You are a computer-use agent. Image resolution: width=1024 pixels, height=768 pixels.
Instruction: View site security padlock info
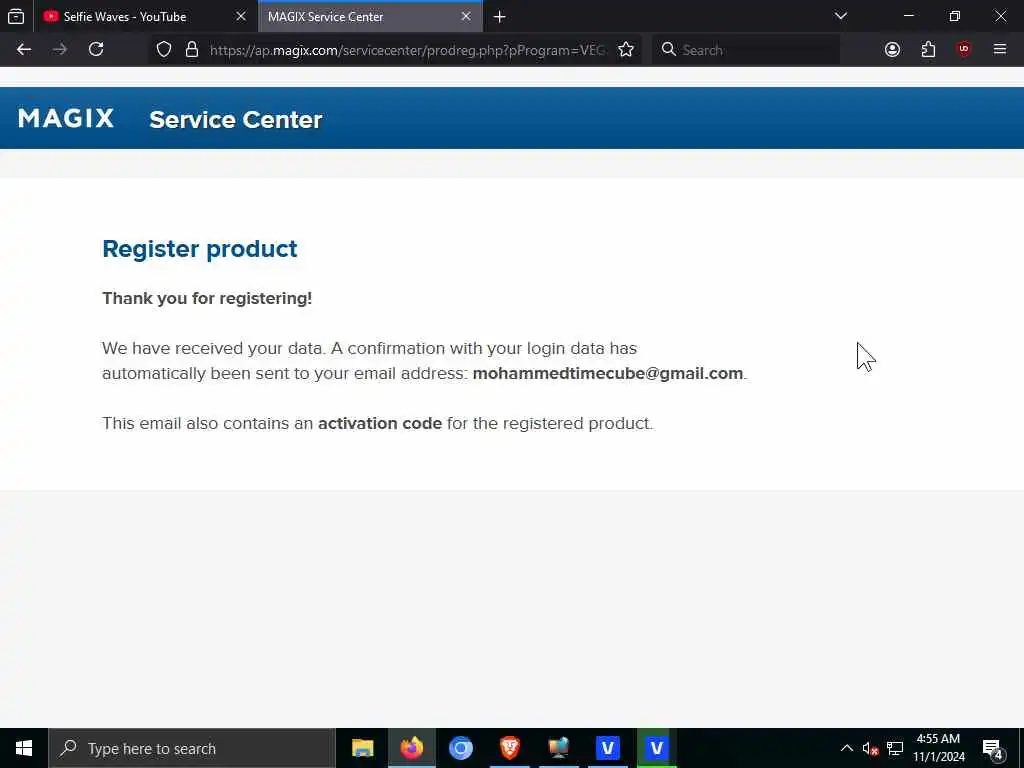coord(191,50)
